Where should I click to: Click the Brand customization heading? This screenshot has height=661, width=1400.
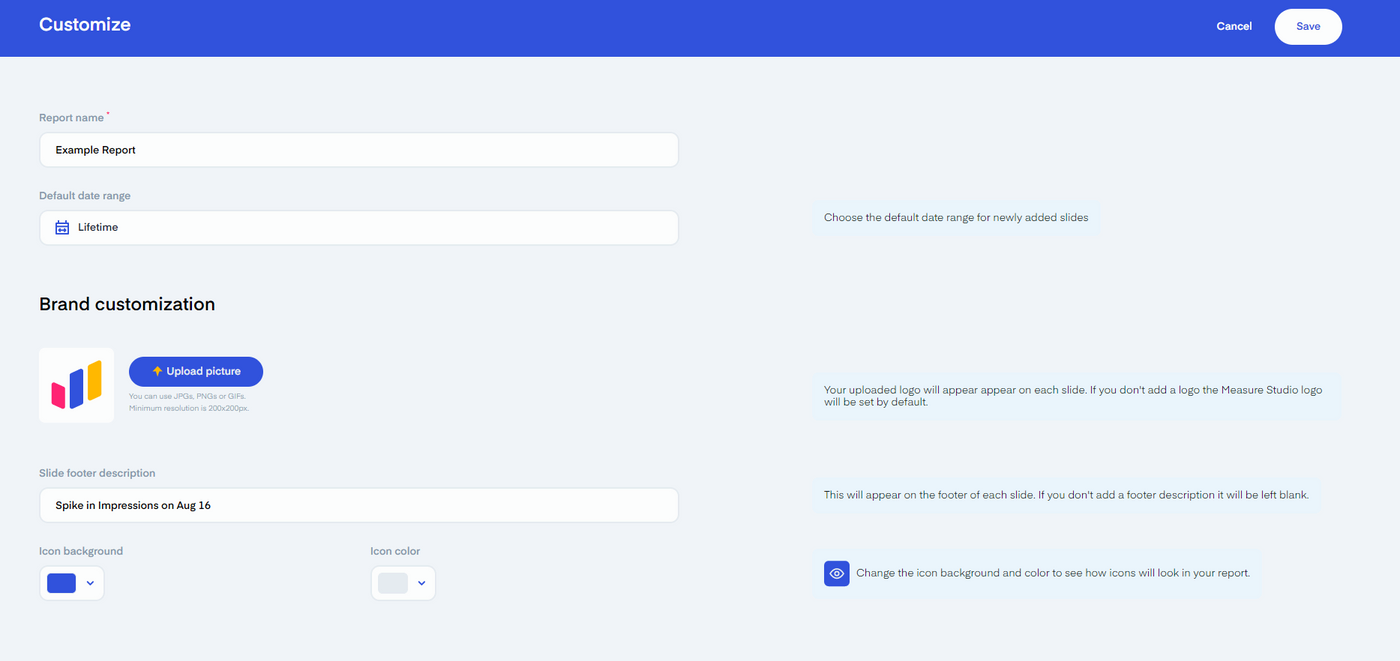(x=127, y=304)
